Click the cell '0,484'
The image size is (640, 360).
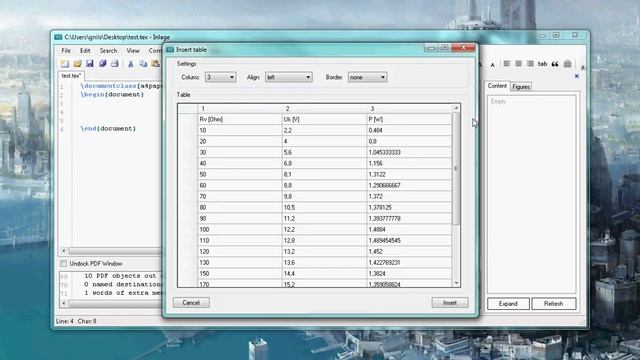point(409,130)
